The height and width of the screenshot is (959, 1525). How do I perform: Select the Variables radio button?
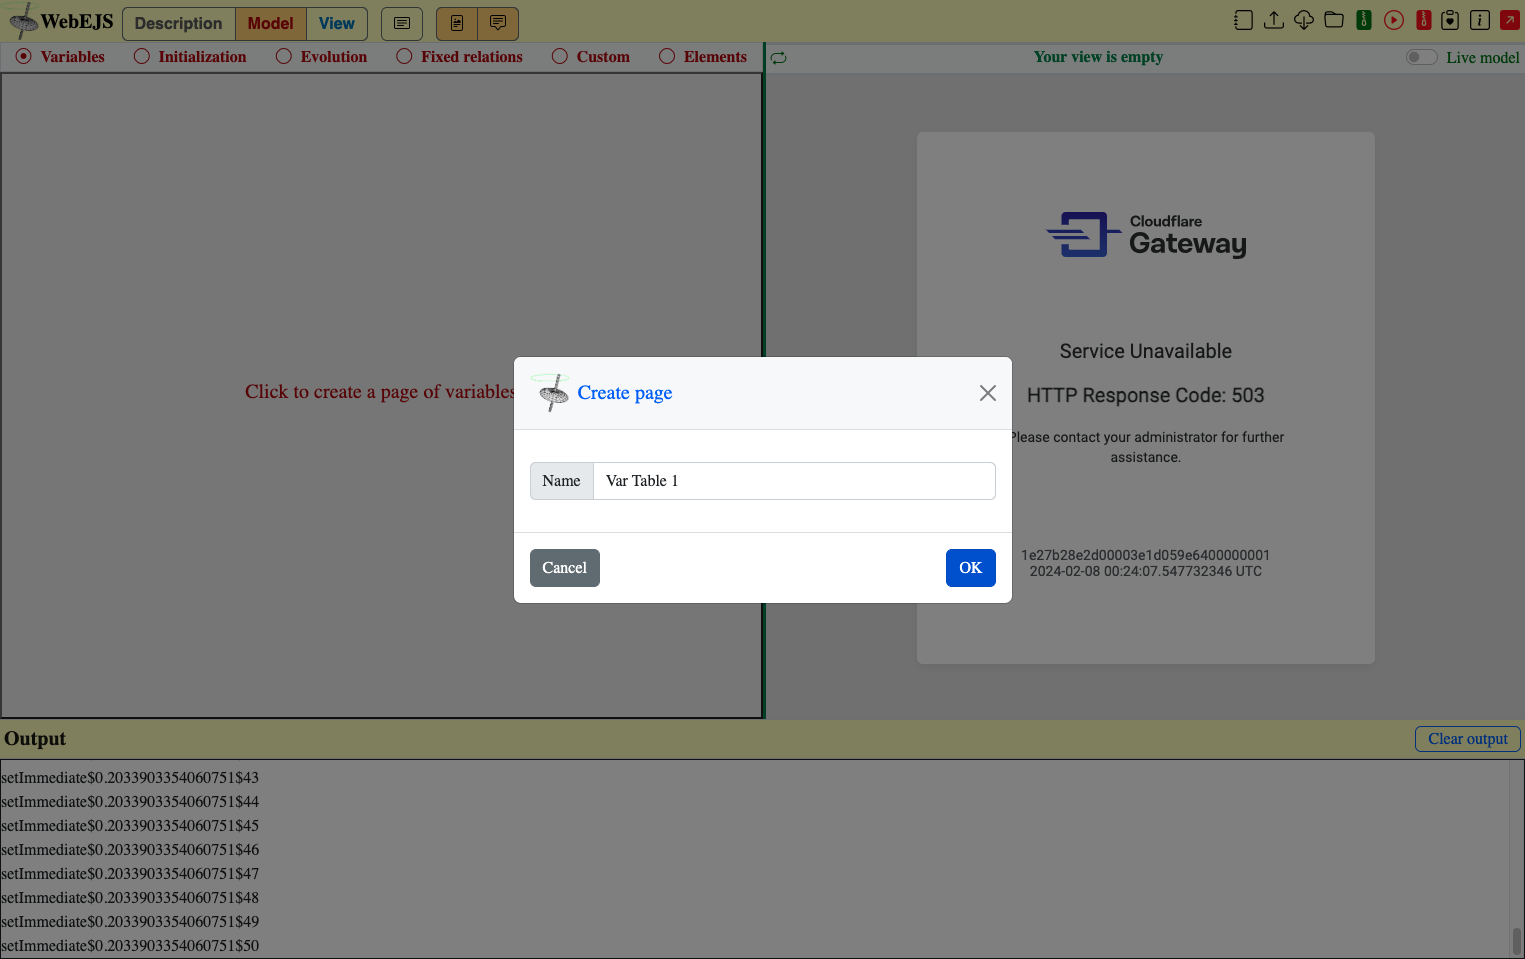point(24,56)
